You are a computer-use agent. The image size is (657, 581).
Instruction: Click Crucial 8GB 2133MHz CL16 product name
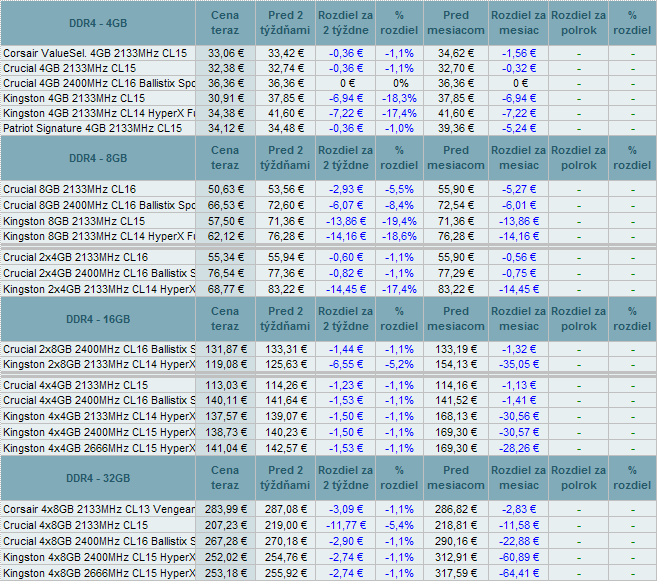click(x=70, y=189)
